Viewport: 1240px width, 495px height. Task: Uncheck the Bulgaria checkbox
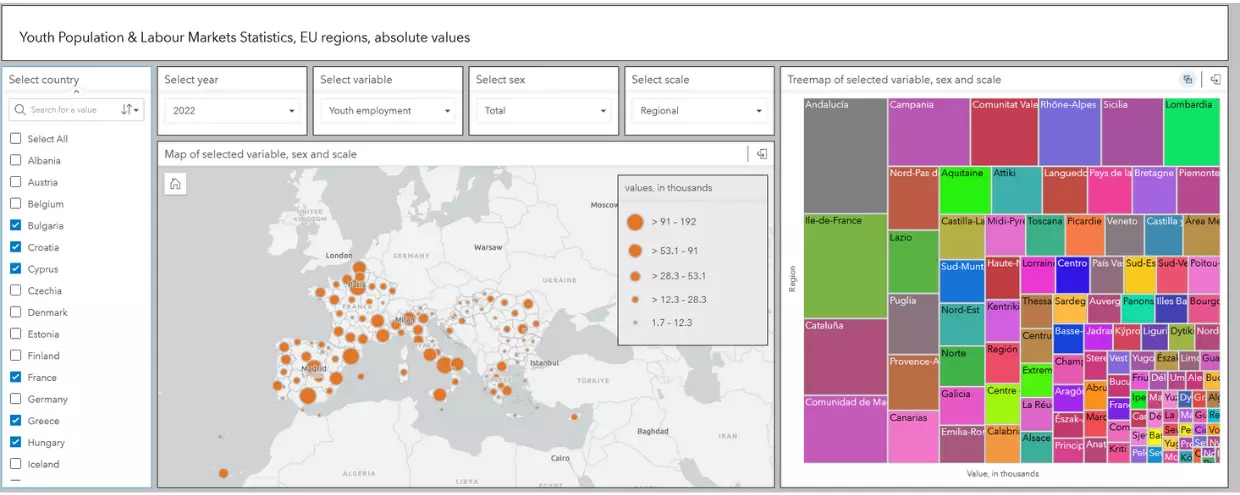pos(15,226)
